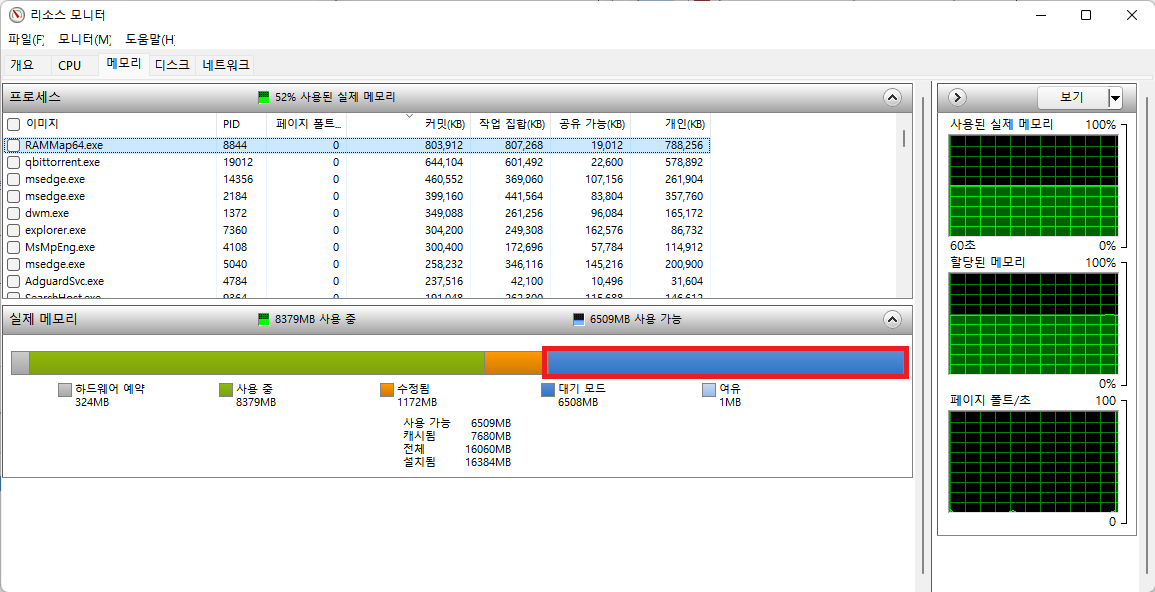The width and height of the screenshot is (1155, 592).
Task: Sort by 공유 가능(KB) column header
Action: (x=591, y=124)
